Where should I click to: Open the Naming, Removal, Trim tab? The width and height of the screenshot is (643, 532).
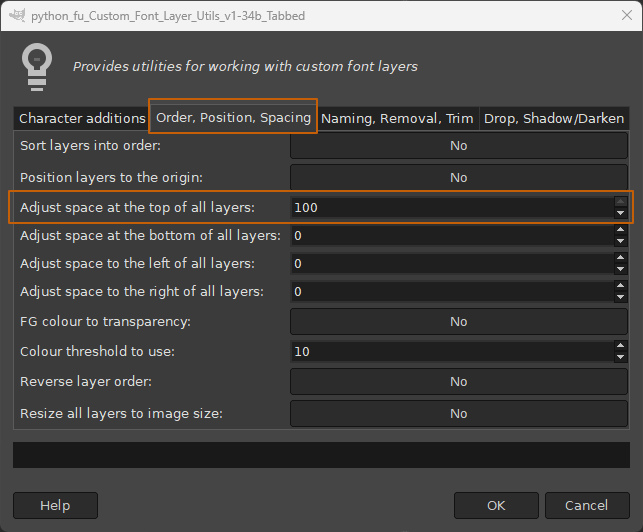coord(397,119)
